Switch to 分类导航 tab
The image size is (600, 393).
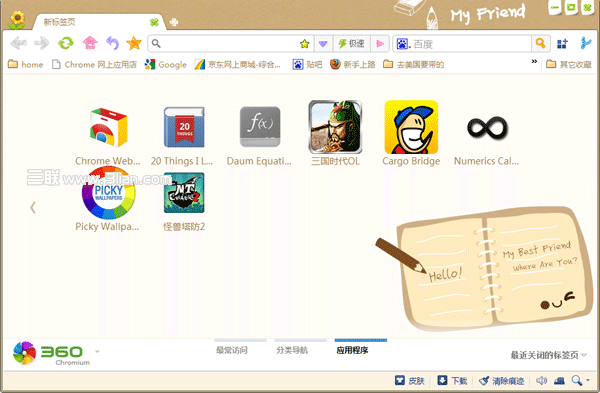[292, 350]
